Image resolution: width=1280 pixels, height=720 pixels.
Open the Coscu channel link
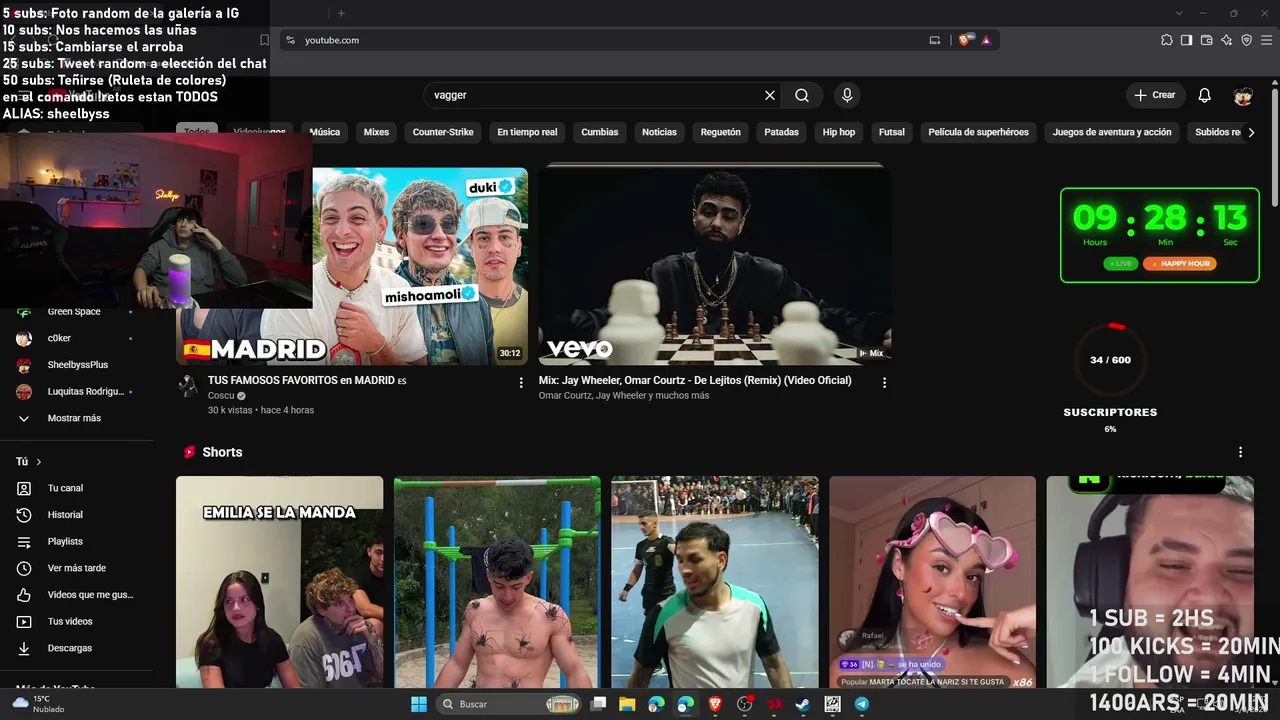click(221, 395)
